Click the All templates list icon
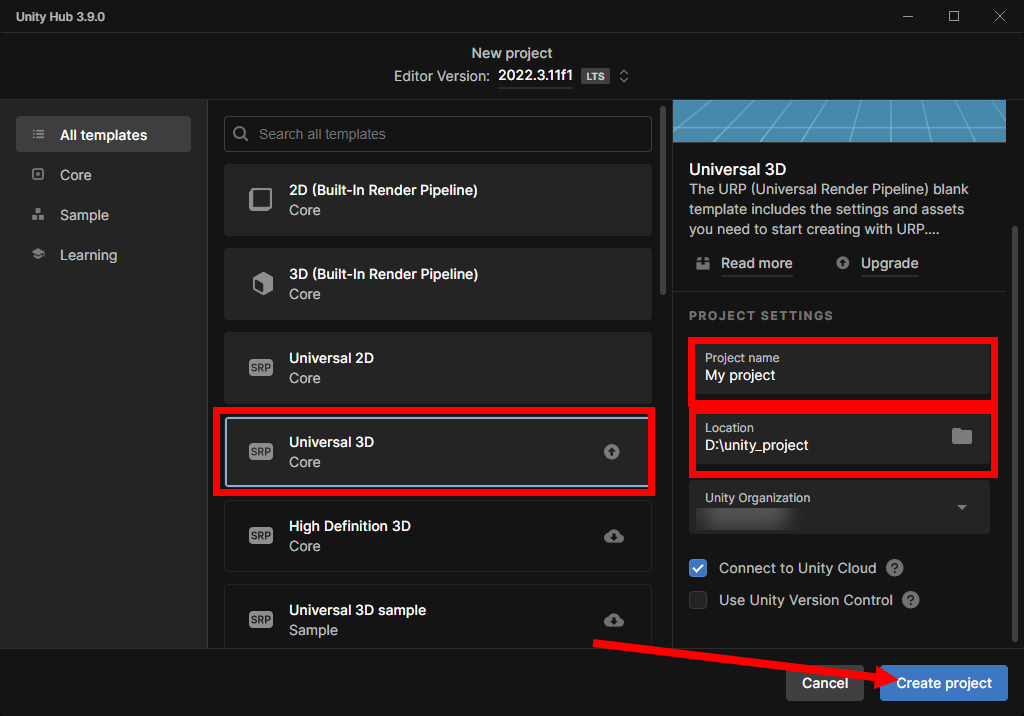Image resolution: width=1024 pixels, height=716 pixels. [39, 135]
